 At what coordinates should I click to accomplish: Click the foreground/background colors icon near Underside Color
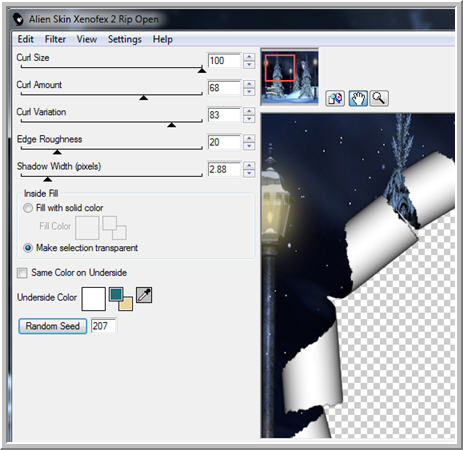click(121, 299)
